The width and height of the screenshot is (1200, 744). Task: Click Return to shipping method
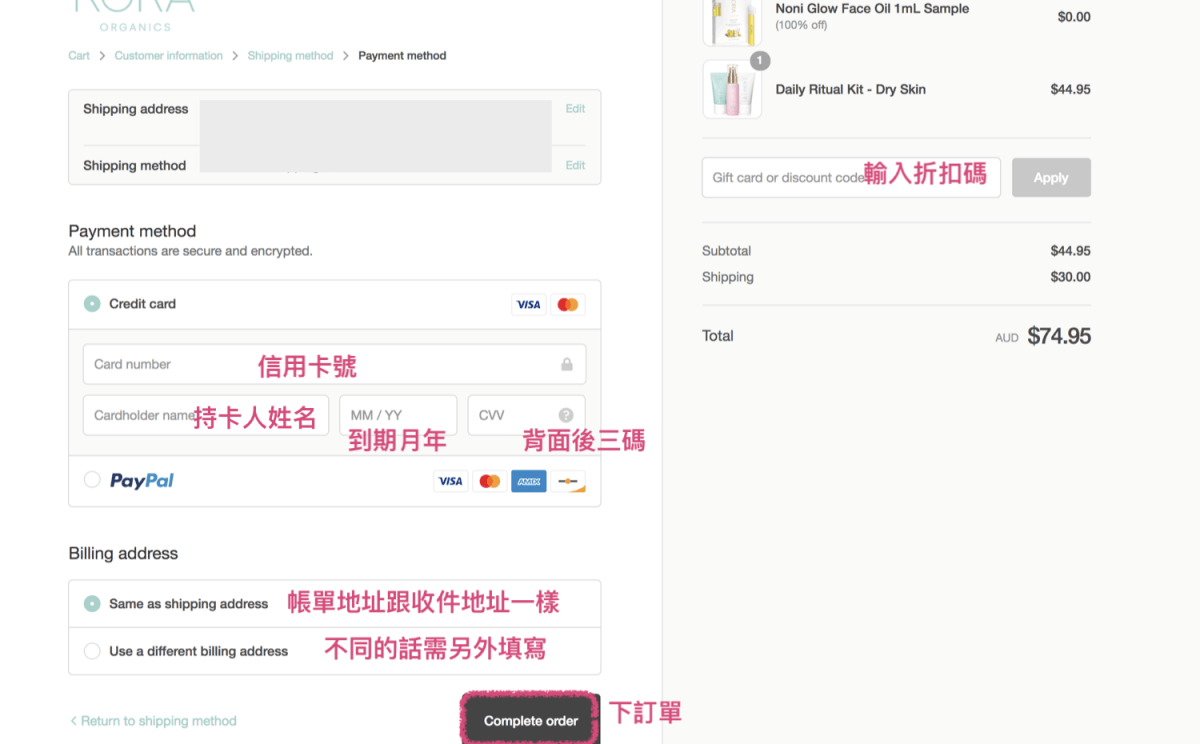click(153, 720)
